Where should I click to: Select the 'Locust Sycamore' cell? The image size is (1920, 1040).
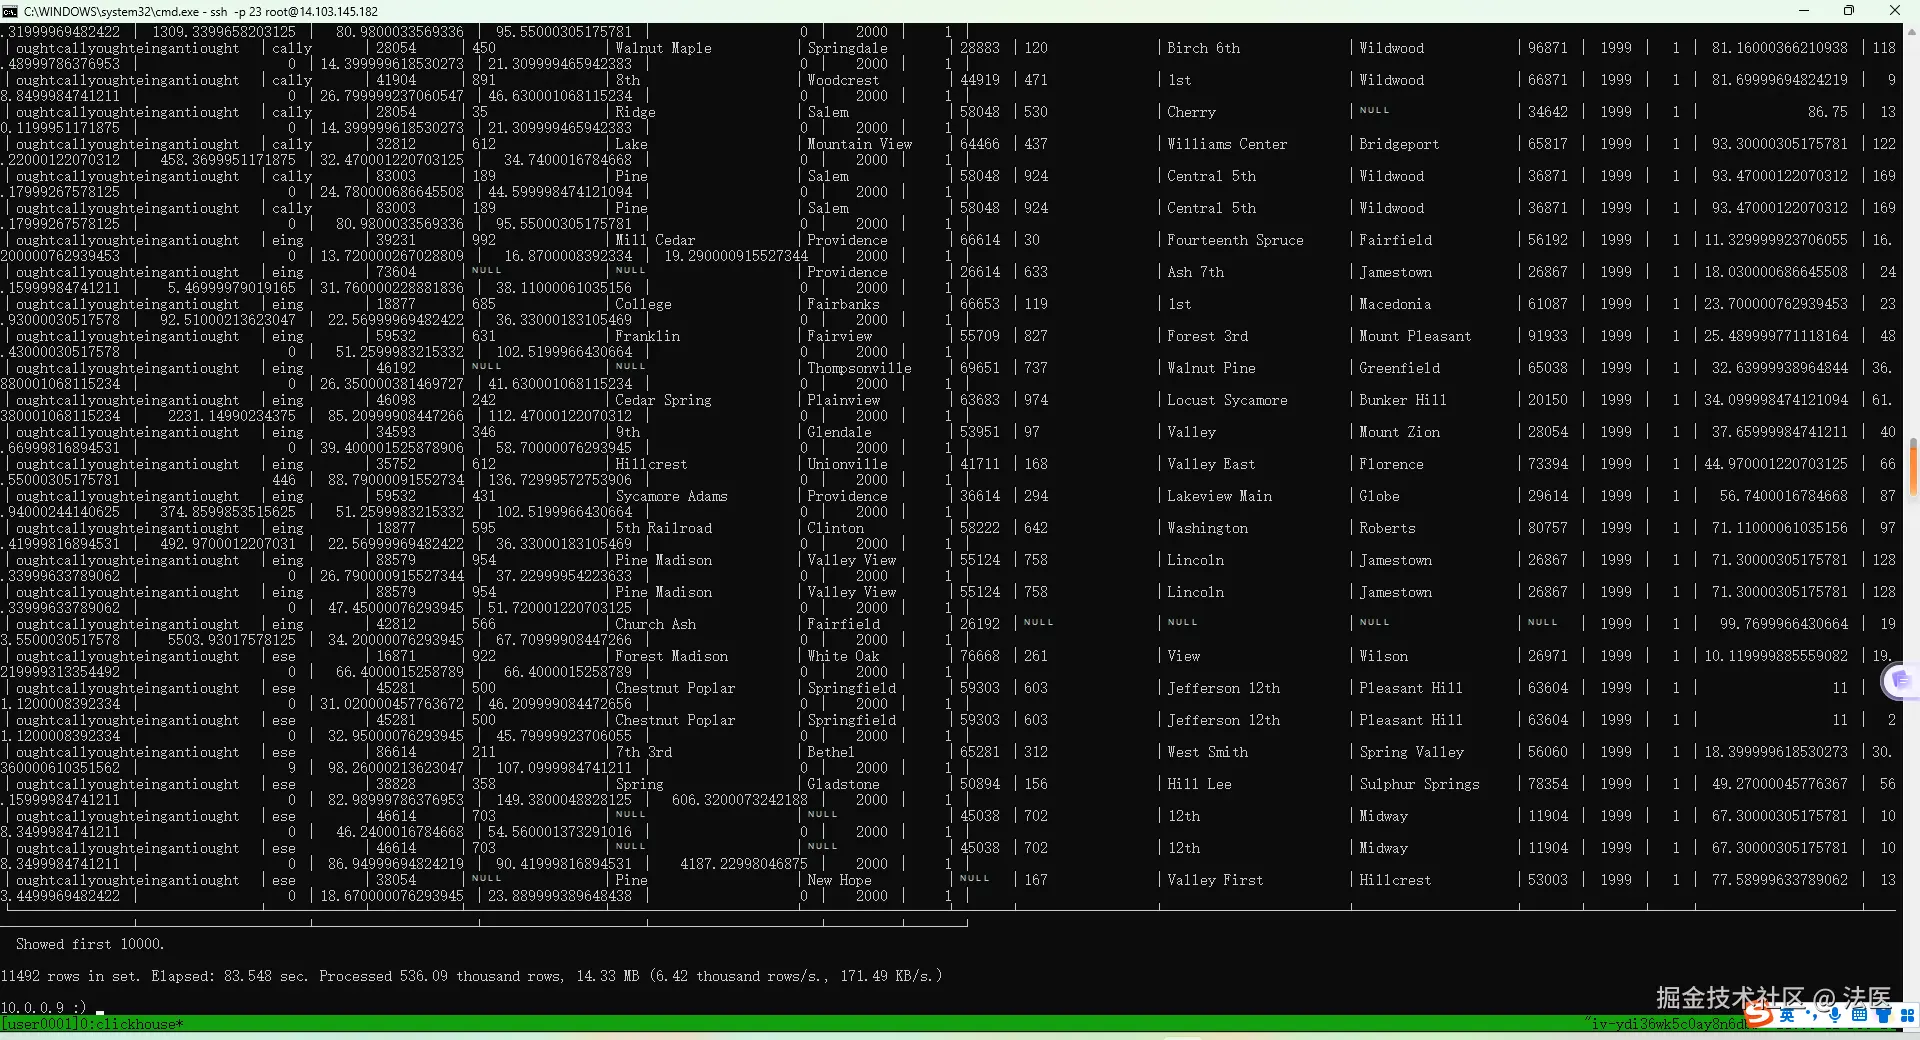[1227, 400]
